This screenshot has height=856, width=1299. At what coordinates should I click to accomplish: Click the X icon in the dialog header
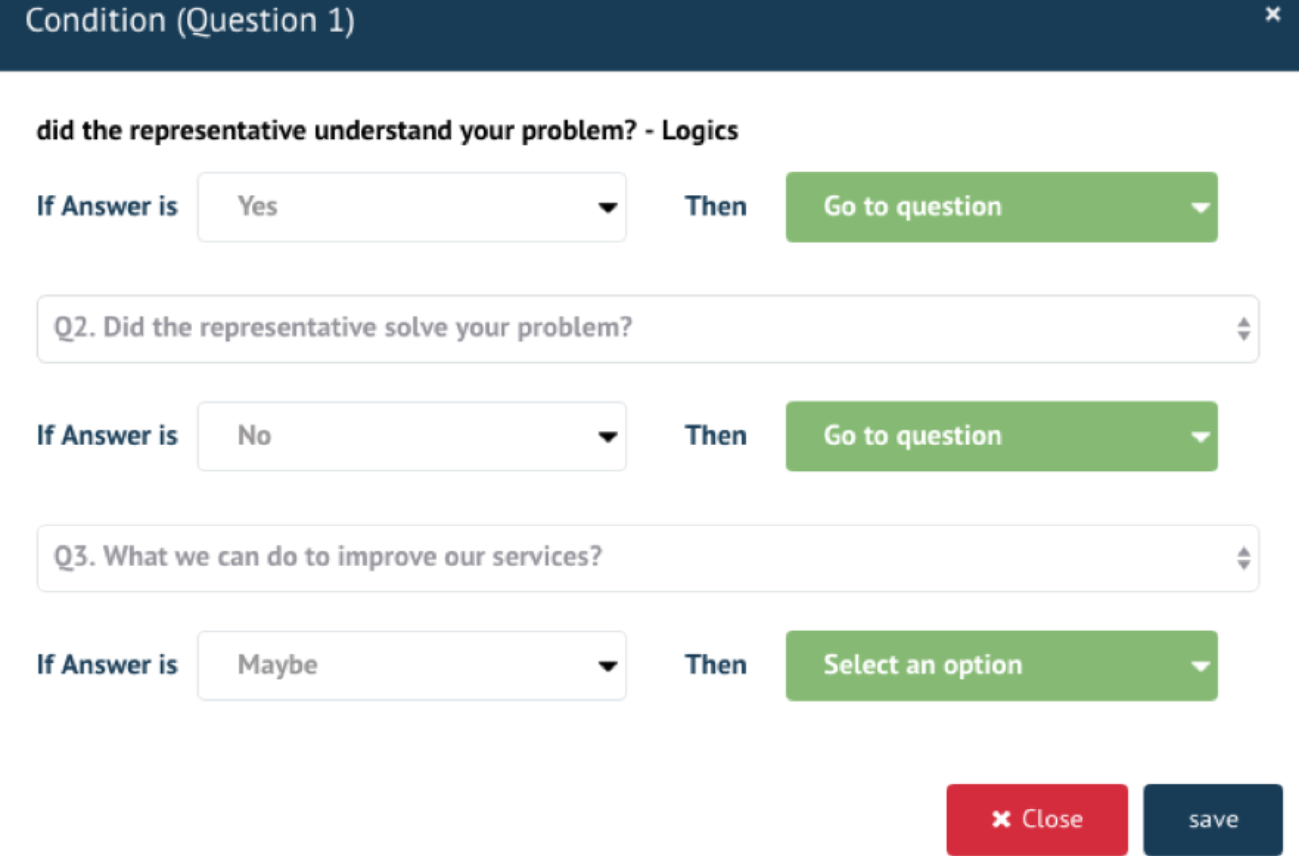click(1272, 15)
